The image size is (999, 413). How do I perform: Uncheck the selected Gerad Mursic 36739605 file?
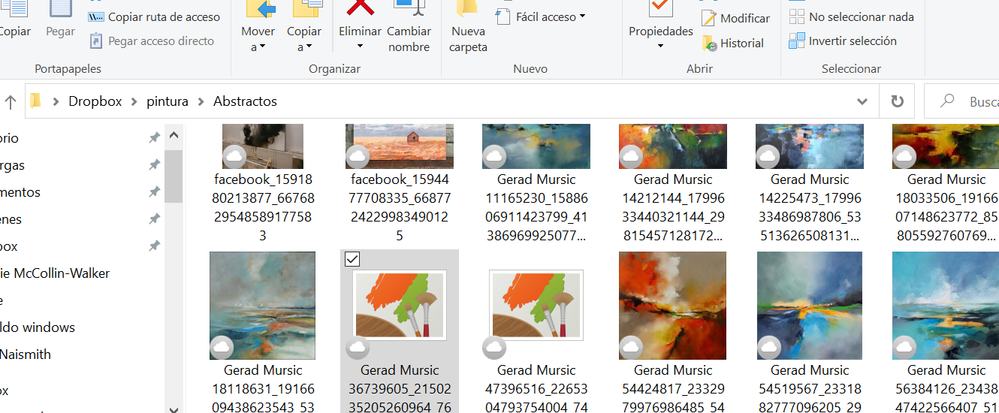[353, 260]
